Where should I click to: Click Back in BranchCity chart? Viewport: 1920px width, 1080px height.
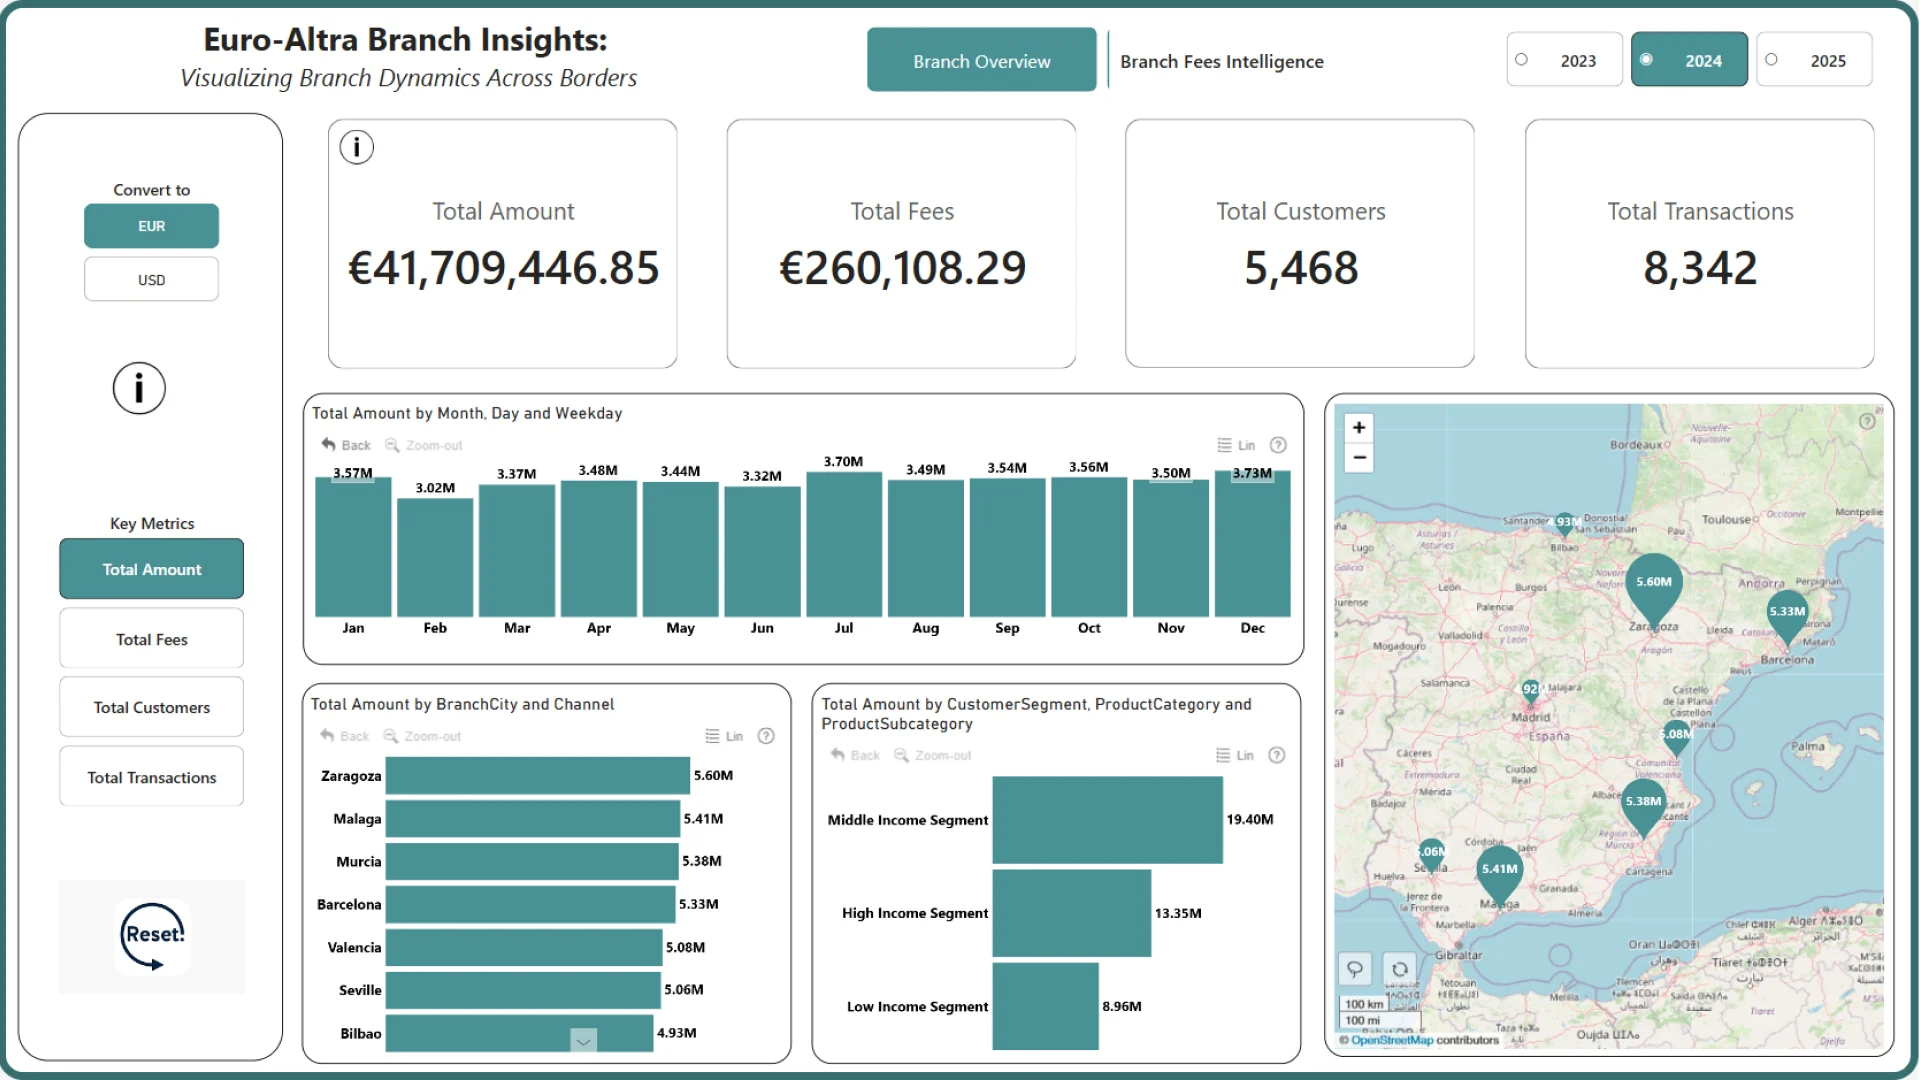click(x=344, y=736)
